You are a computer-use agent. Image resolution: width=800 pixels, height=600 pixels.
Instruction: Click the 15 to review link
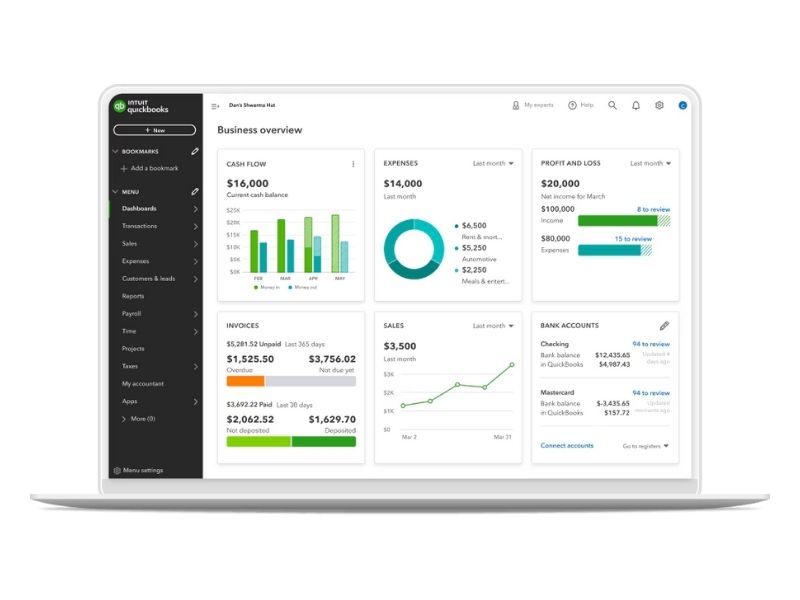click(633, 239)
